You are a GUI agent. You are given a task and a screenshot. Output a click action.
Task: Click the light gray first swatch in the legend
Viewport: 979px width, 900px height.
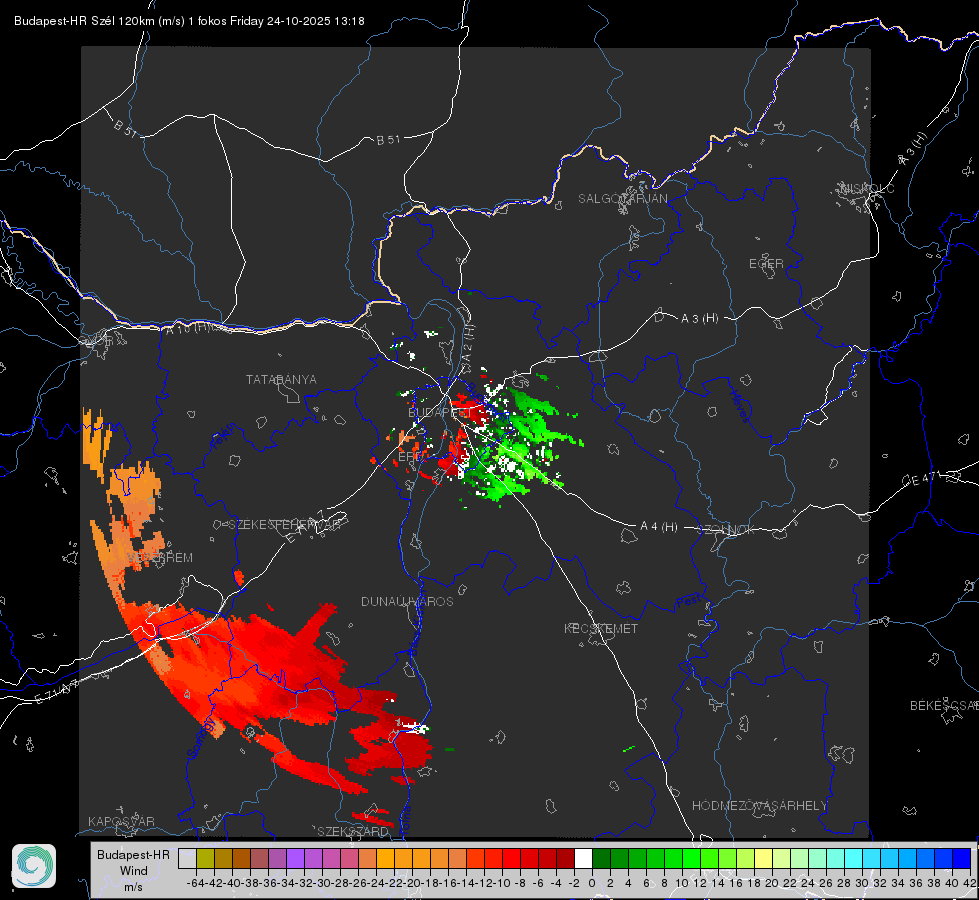pyautogui.click(x=187, y=859)
